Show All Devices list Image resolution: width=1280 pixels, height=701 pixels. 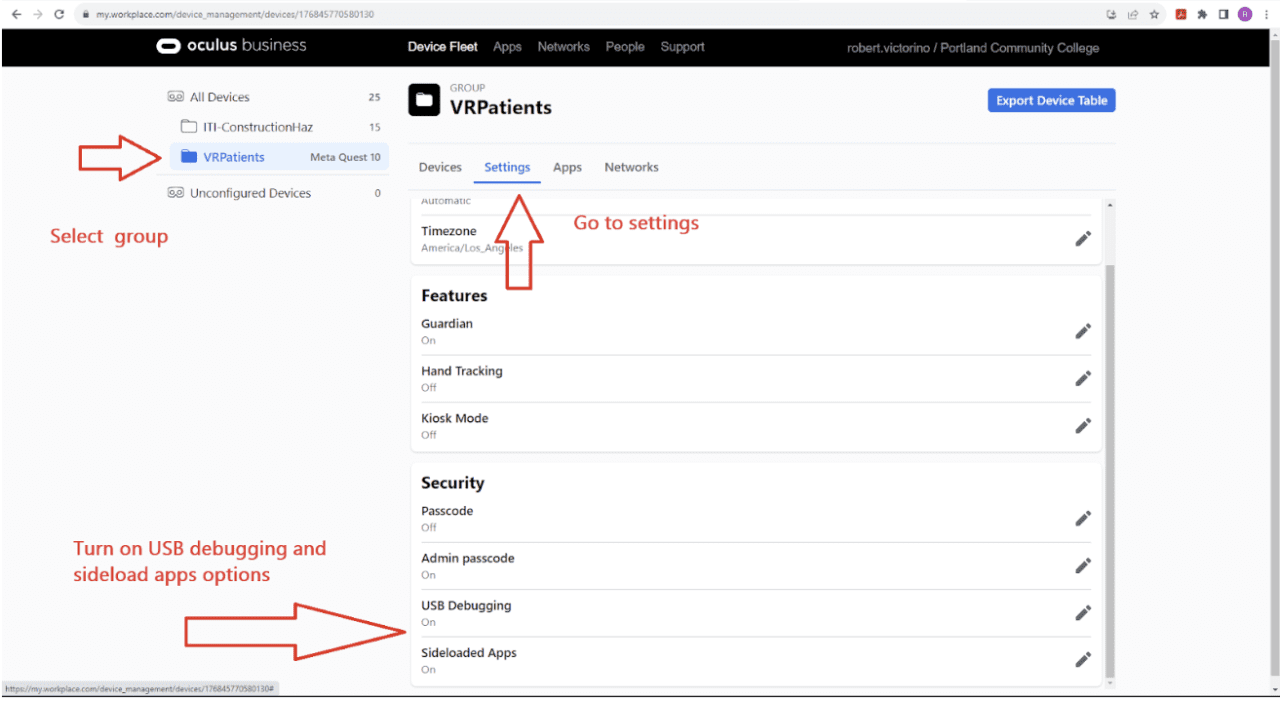click(x=219, y=97)
